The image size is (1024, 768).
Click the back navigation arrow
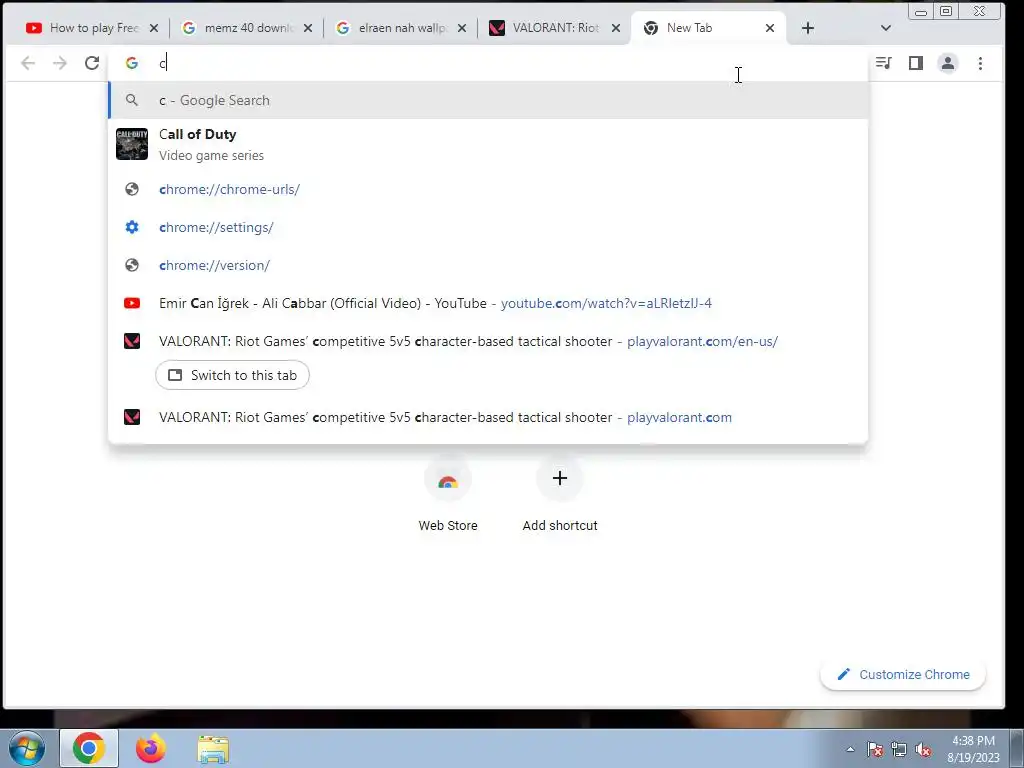pos(28,63)
